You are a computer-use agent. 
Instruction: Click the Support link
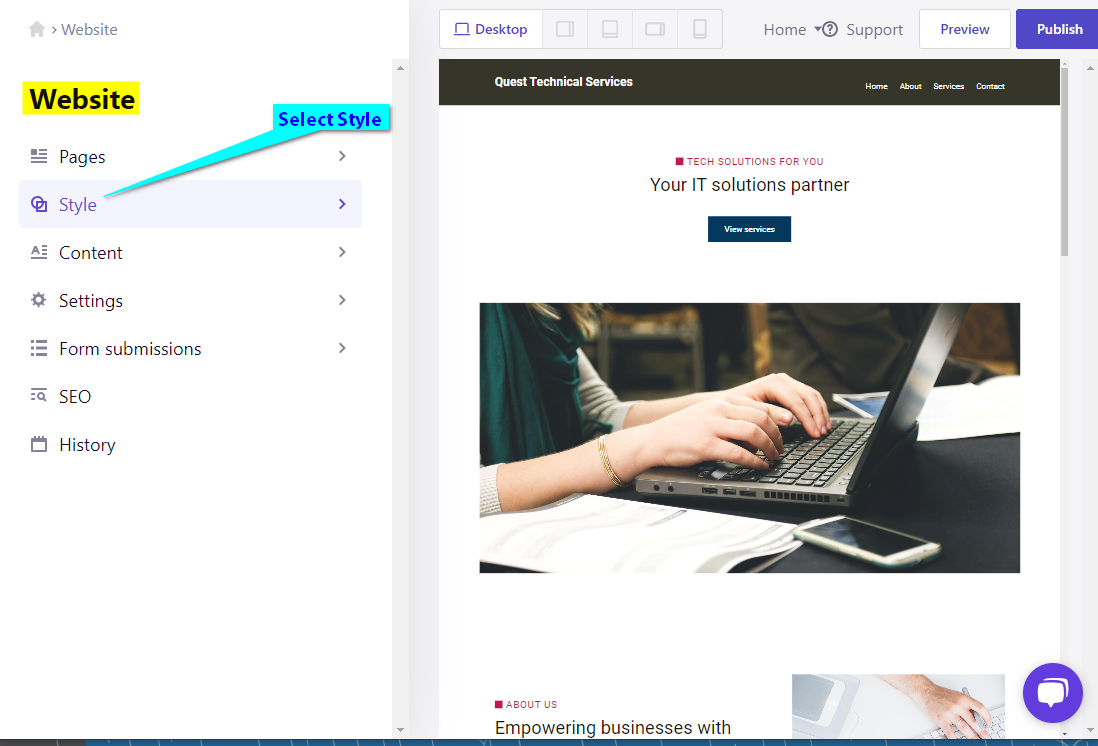pos(874,29)
